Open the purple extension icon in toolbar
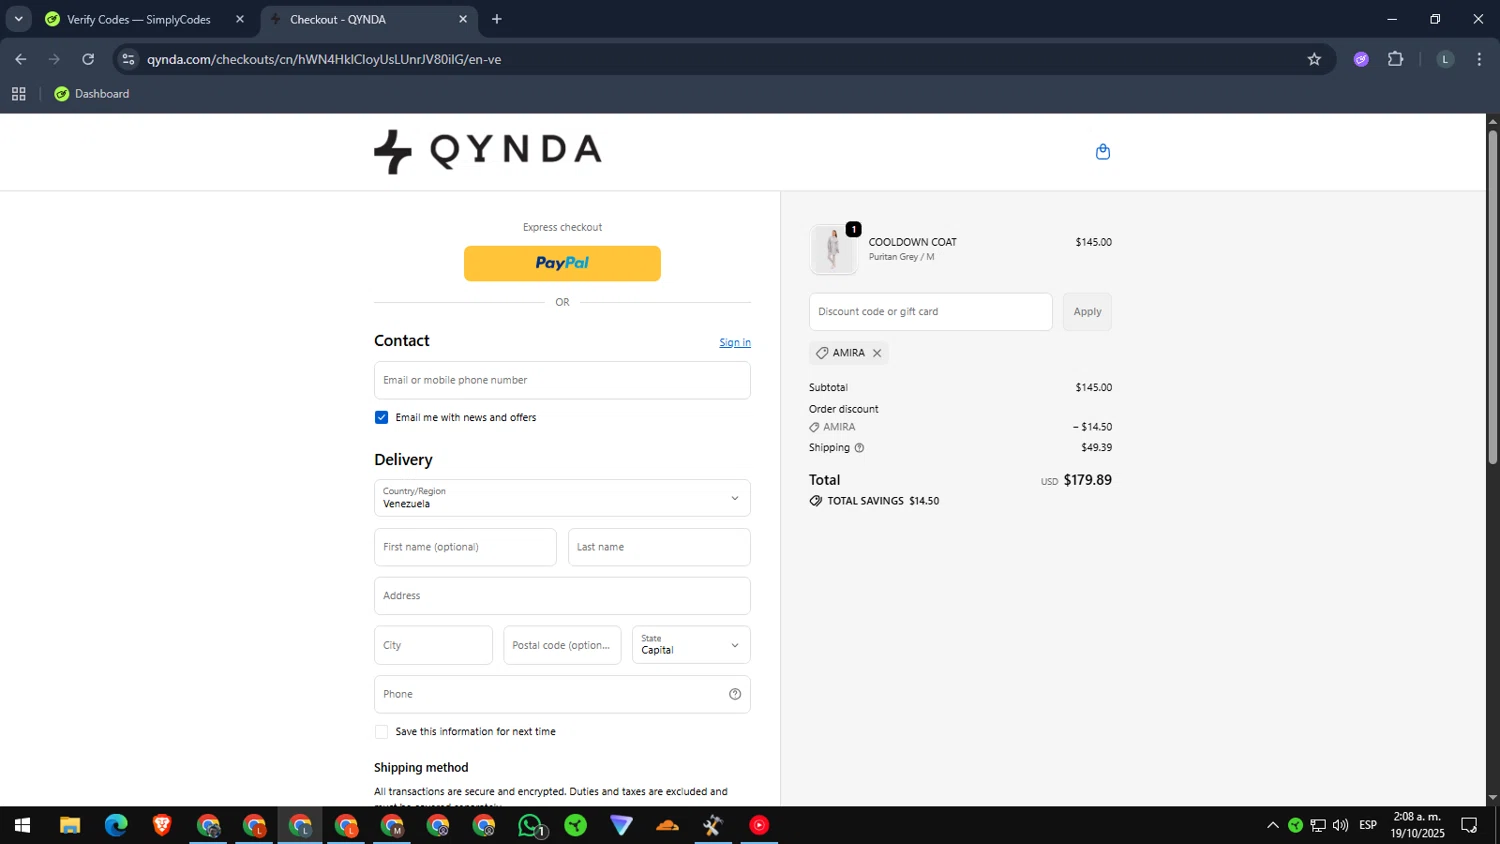The height and width of the screenshot is (844, 1500). tap(1361, 59)
